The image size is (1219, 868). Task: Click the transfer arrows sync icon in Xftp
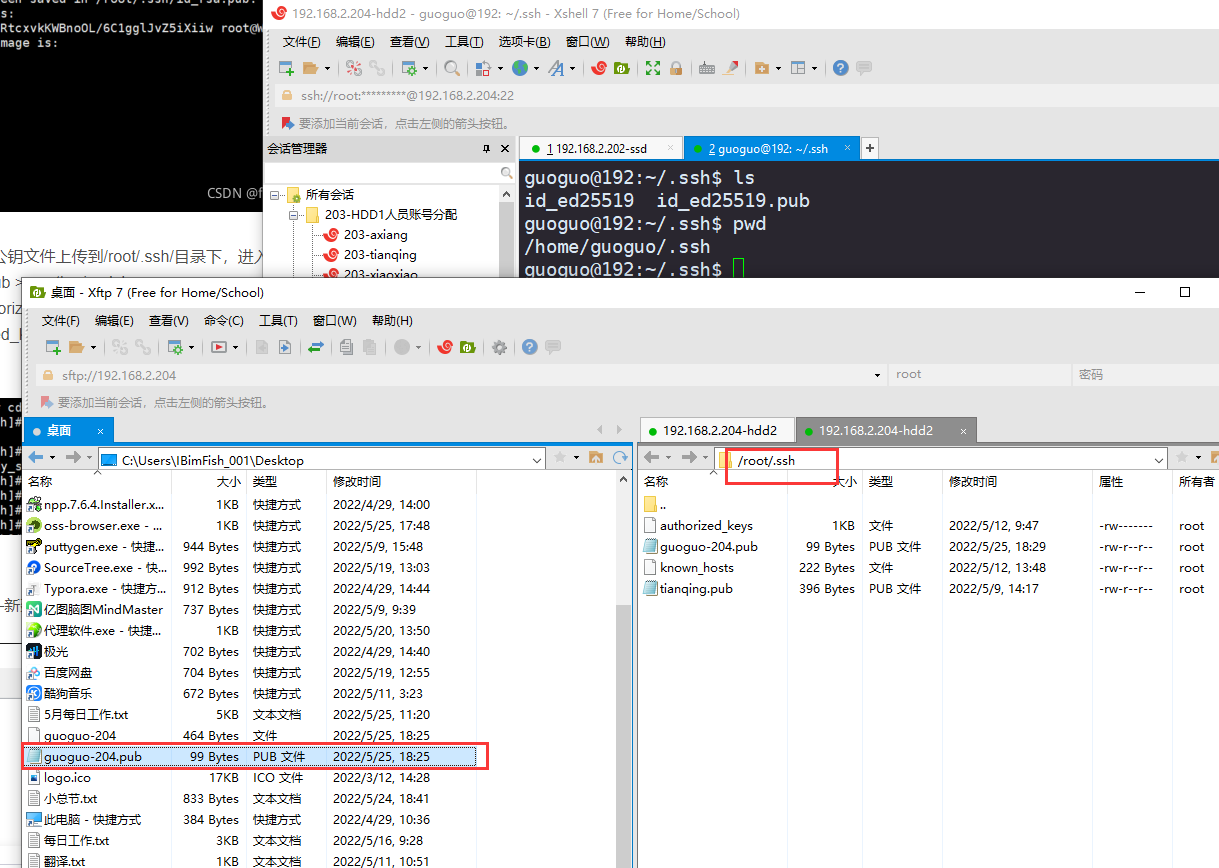pos(316,347)
